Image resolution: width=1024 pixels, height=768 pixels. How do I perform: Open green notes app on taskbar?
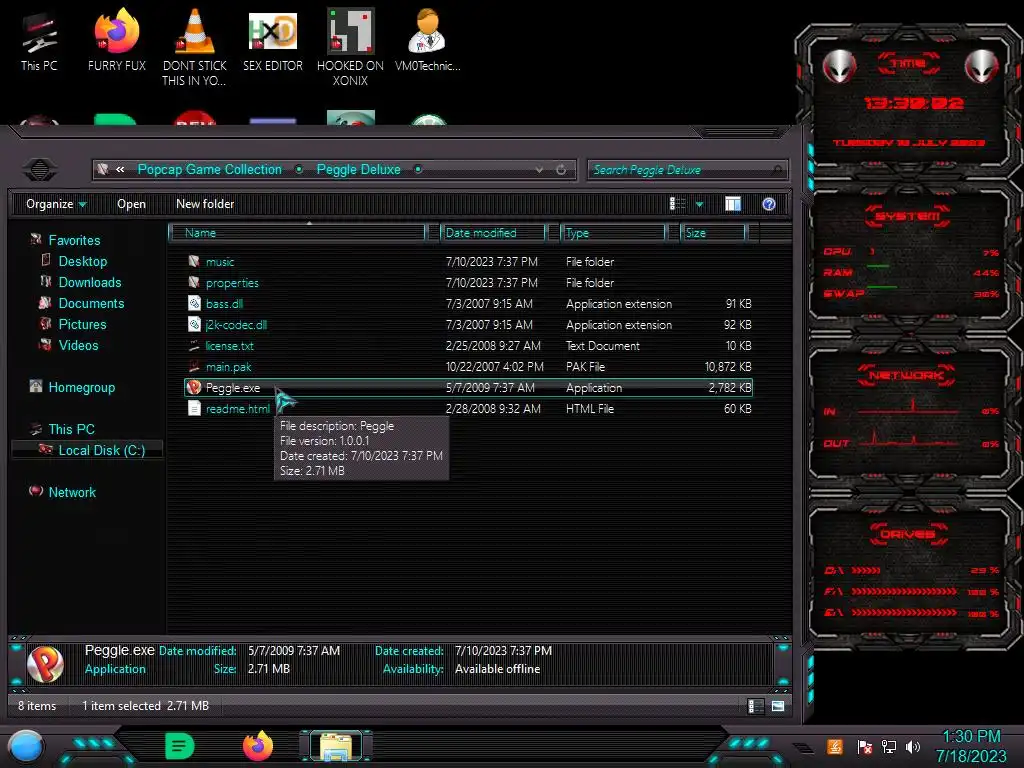pos(180,746)
